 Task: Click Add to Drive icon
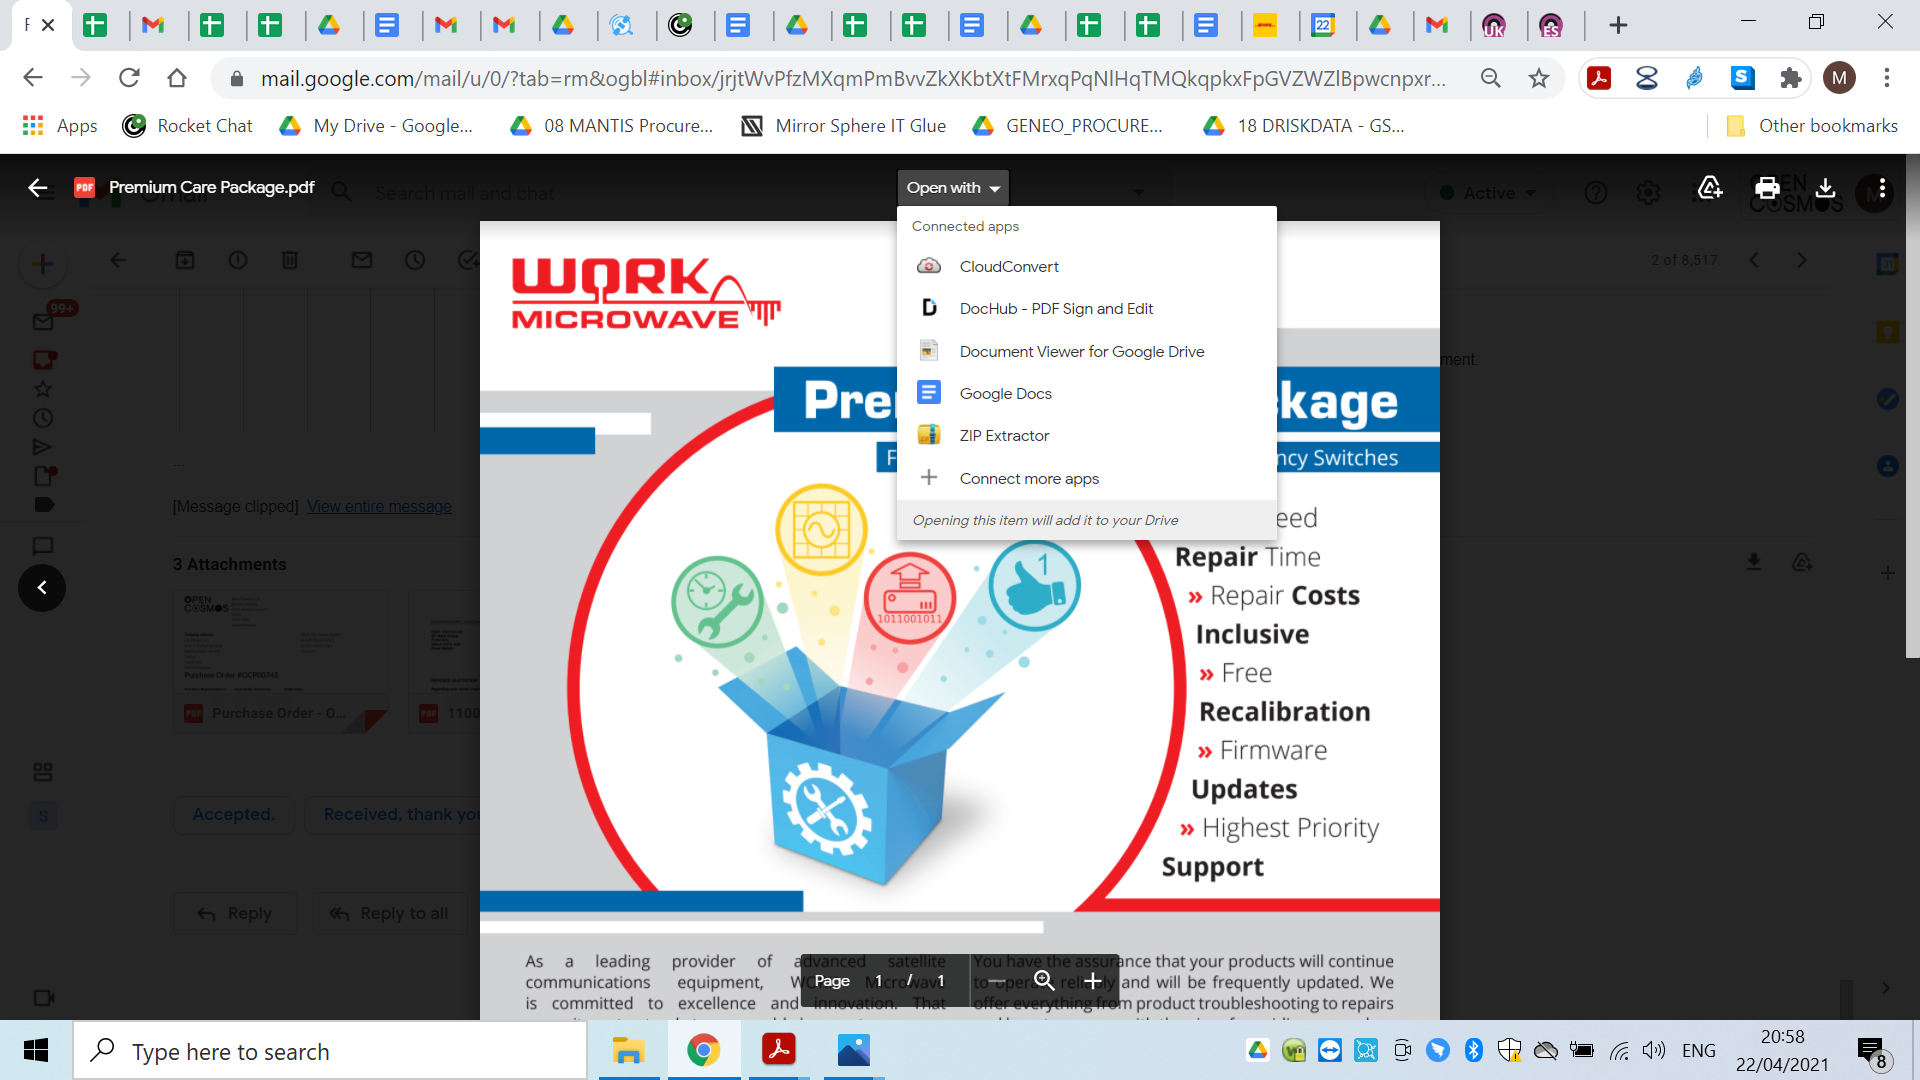click(1710, 188)
